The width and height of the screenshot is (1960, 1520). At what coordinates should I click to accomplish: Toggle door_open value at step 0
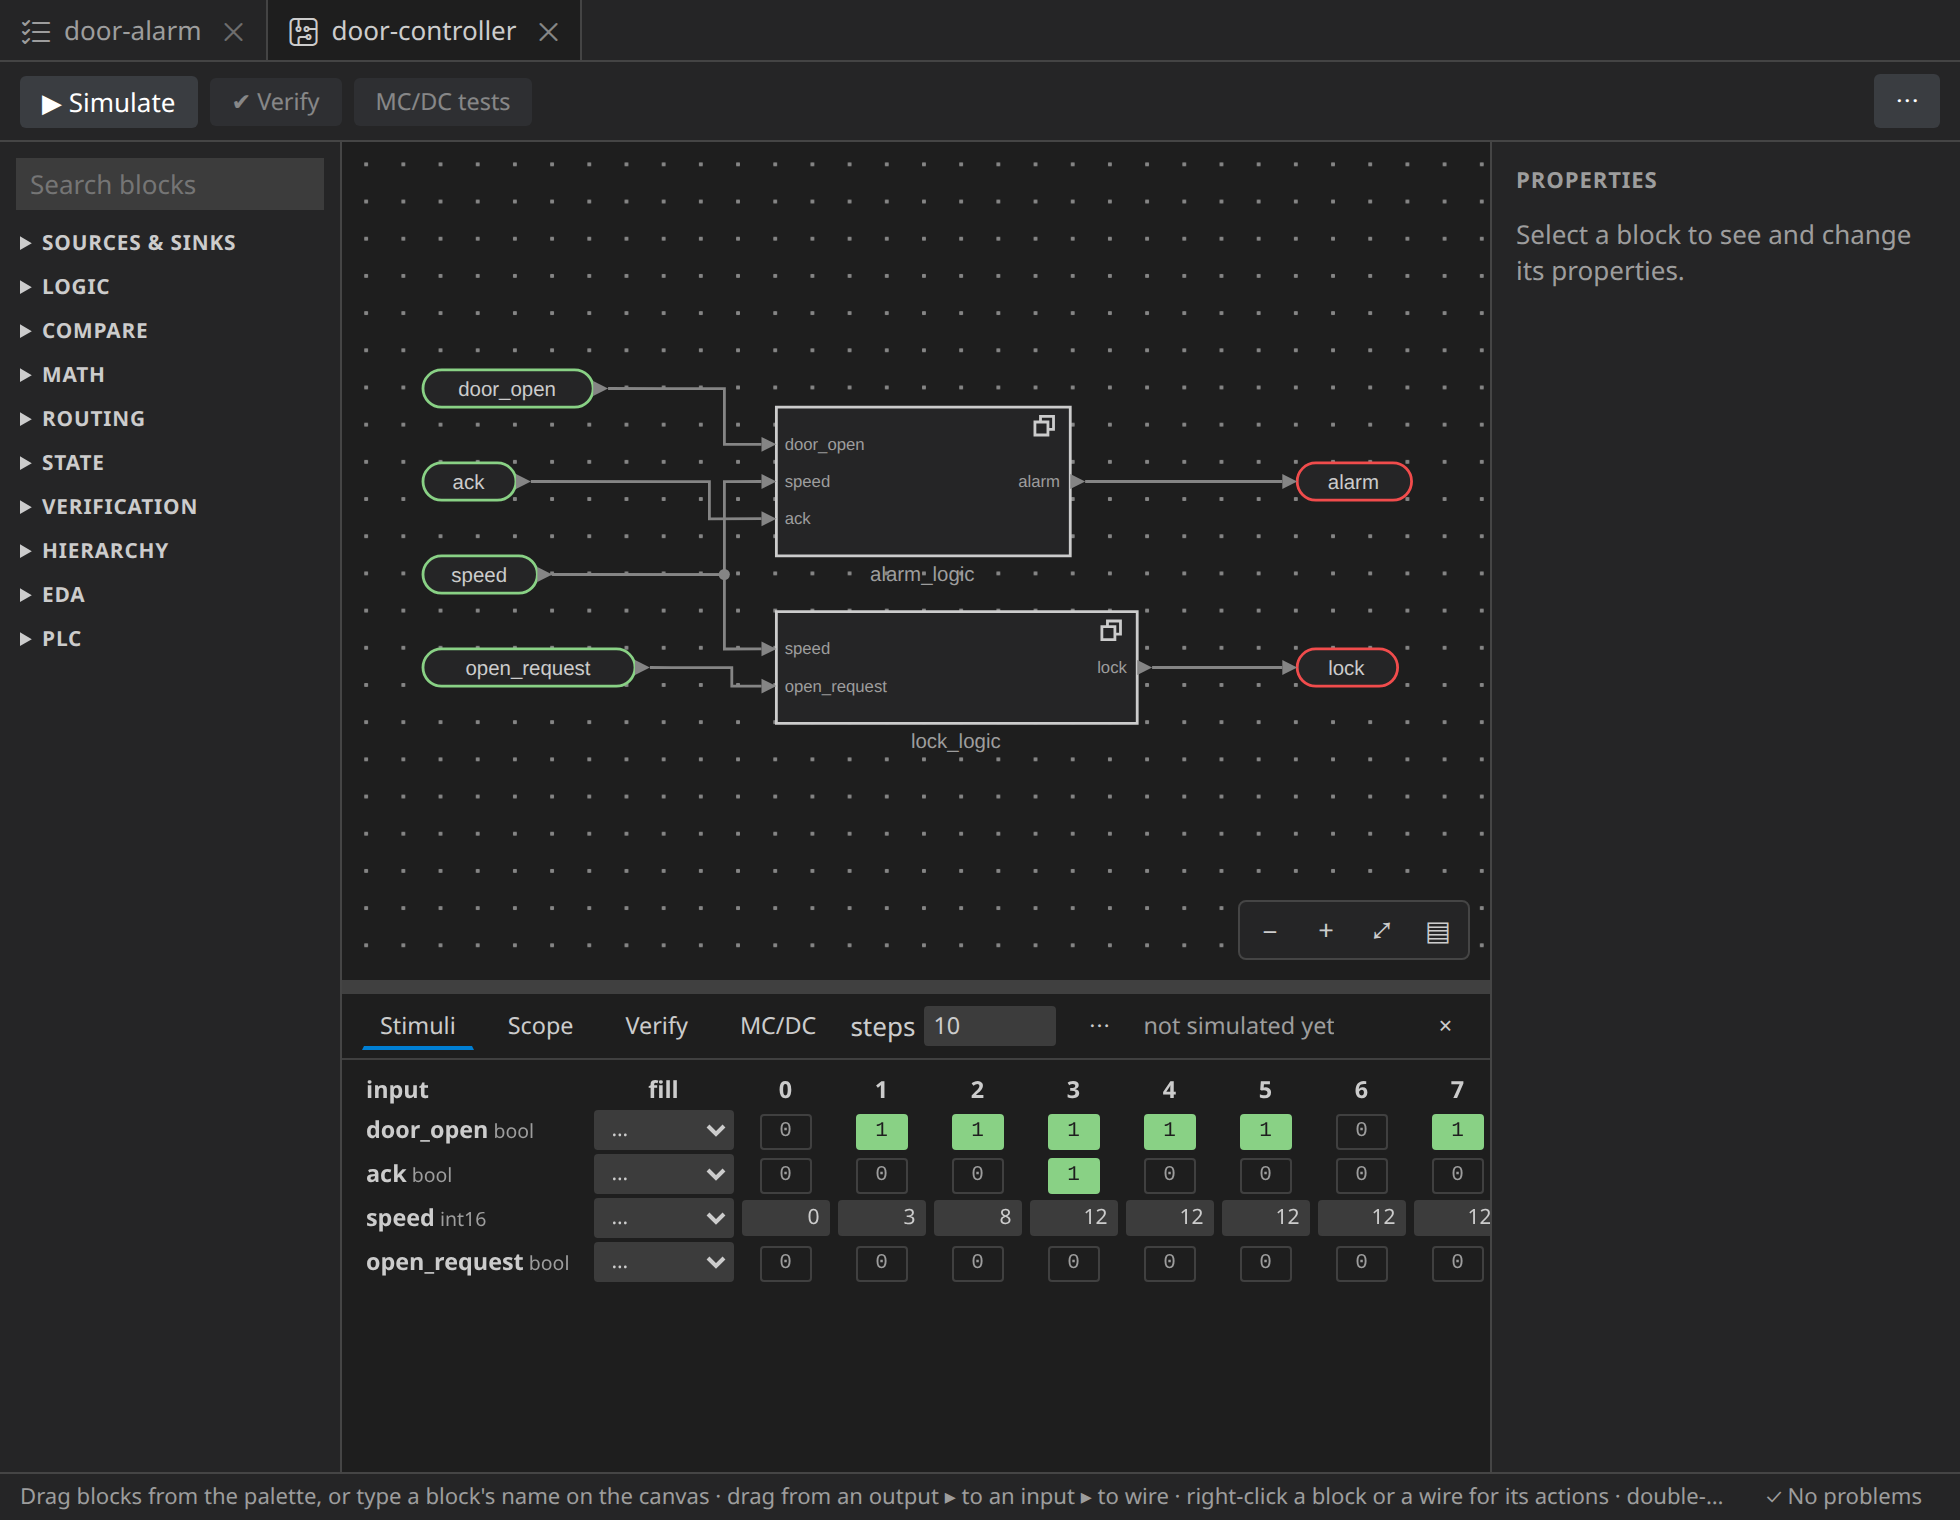(785, 1130)
